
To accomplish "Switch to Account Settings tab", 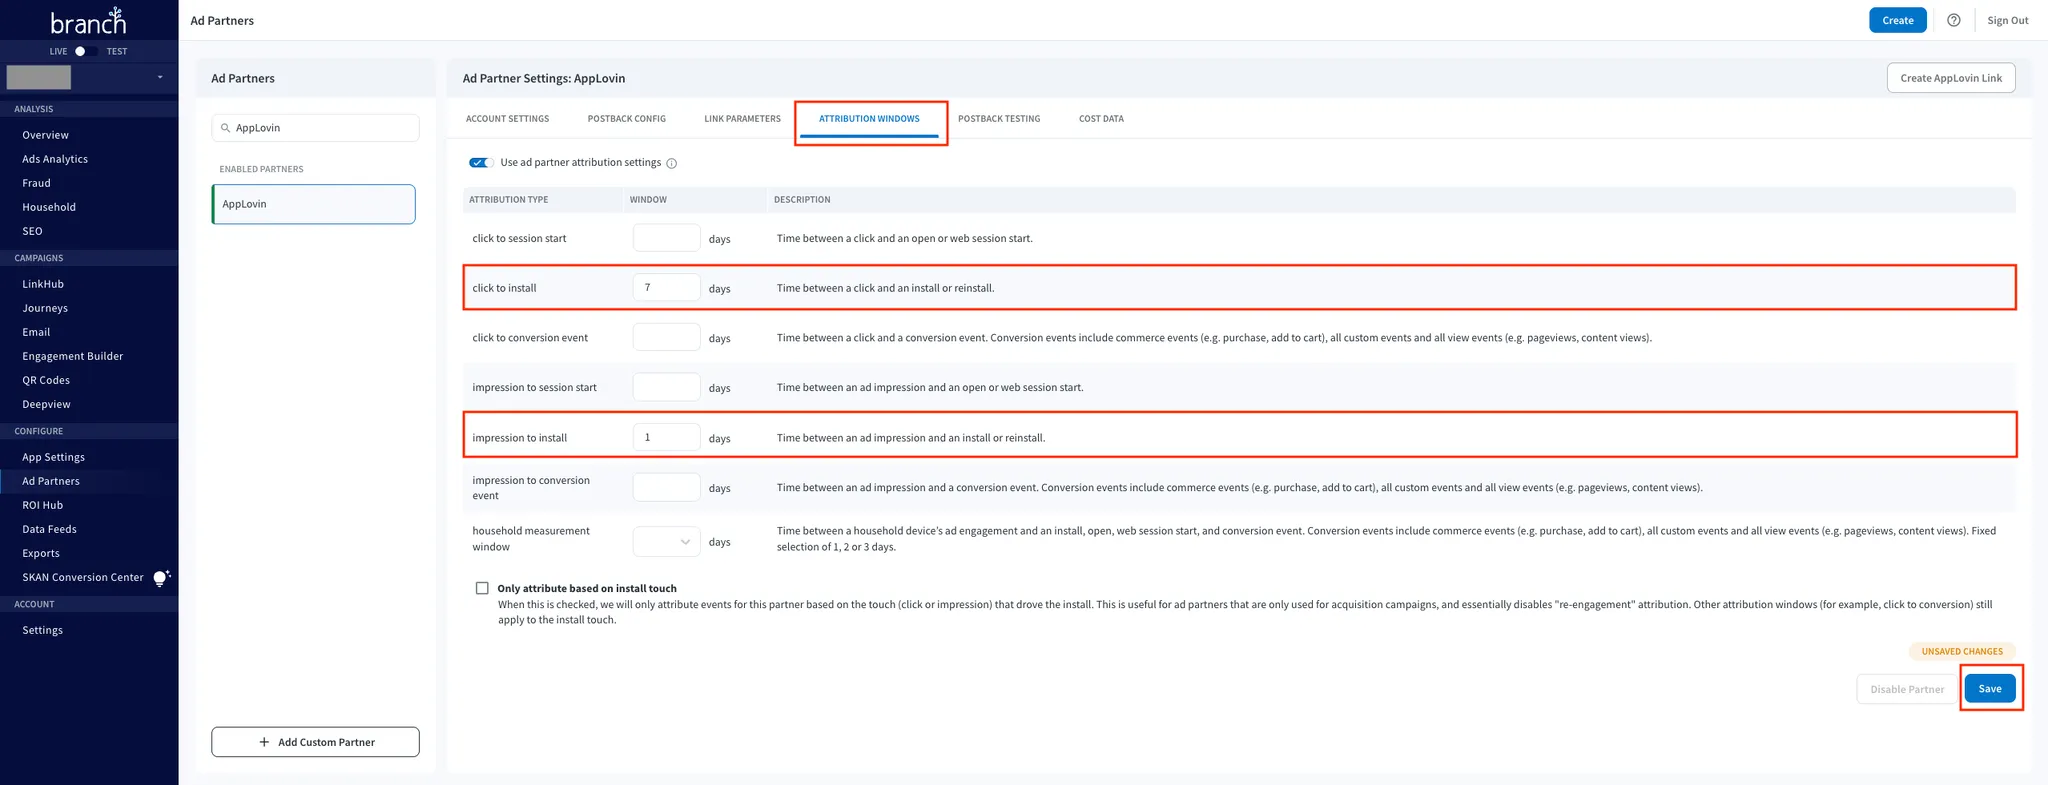I will point(507,119).
